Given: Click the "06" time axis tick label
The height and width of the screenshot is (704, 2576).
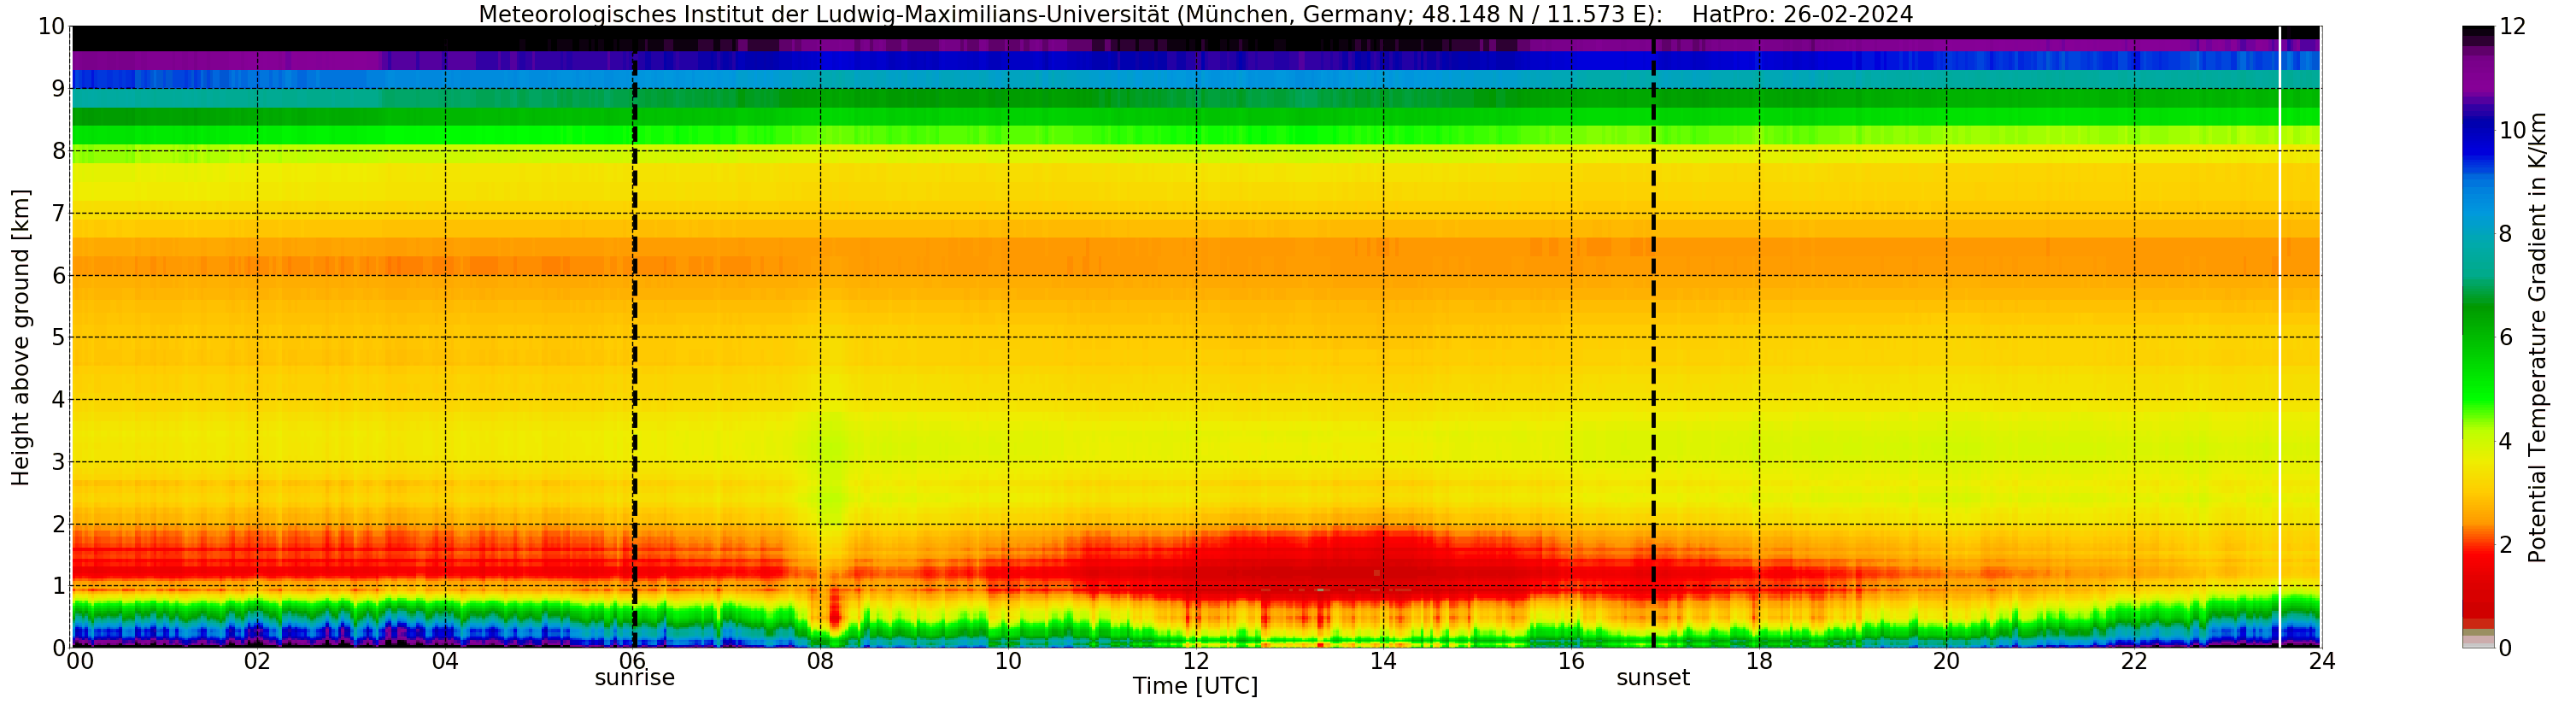Looking at the screenshot, I should tap(632, 661).
